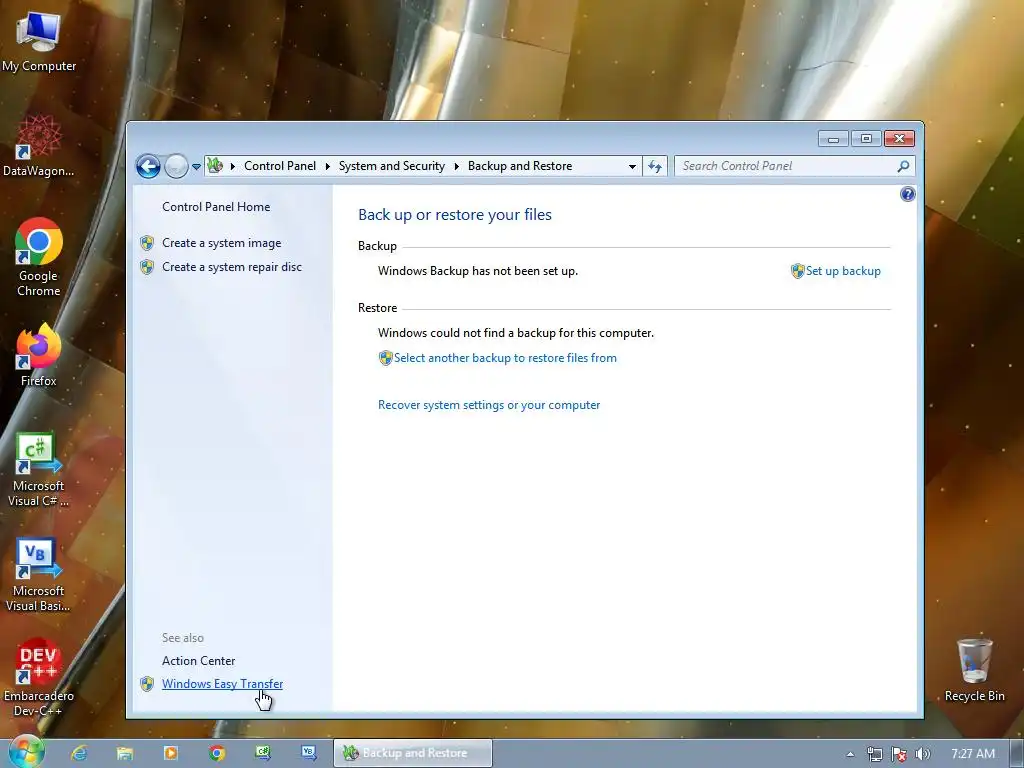Open recent pages dropdown next to Forward

[x=197, y=167]
